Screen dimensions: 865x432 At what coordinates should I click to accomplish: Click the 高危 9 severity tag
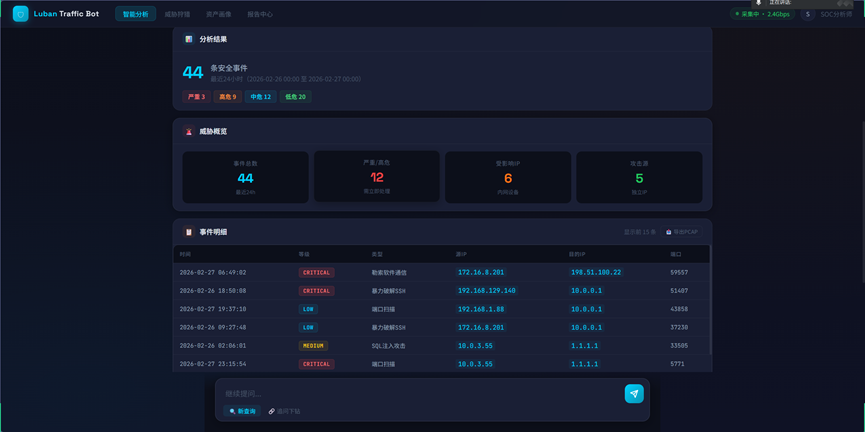(x=228, y=97)
